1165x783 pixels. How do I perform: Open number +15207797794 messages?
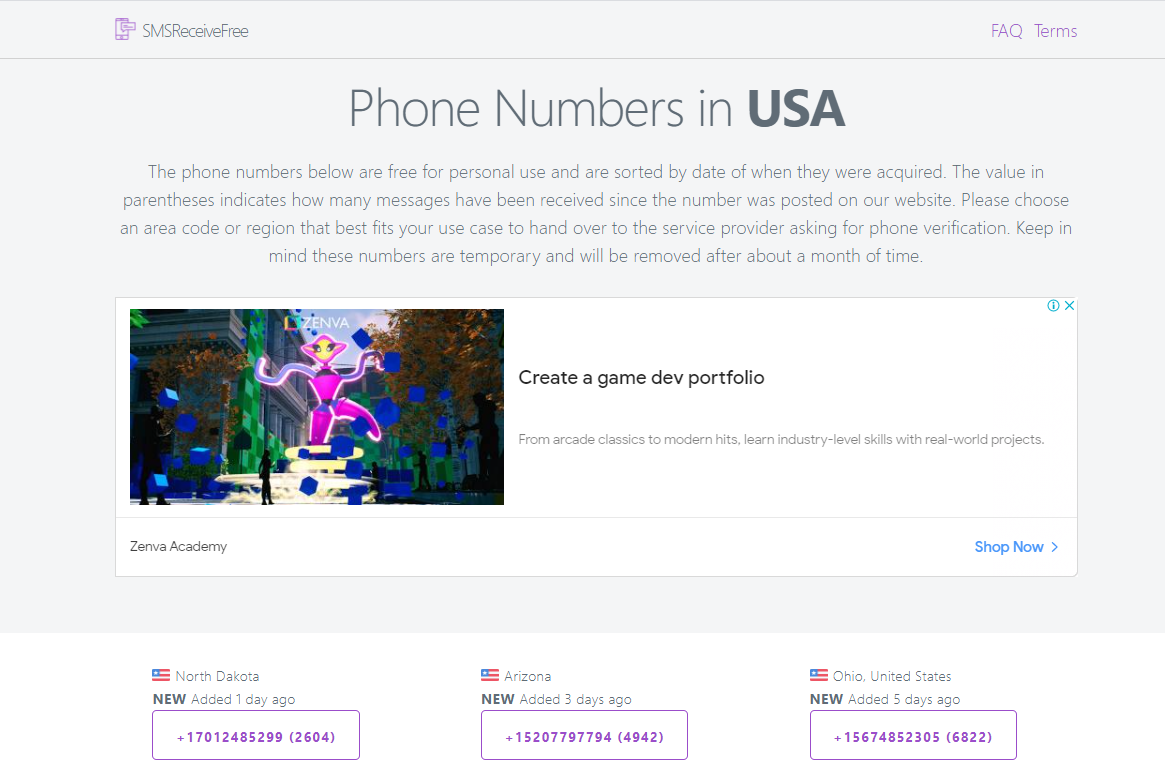[x=584, y=735]
